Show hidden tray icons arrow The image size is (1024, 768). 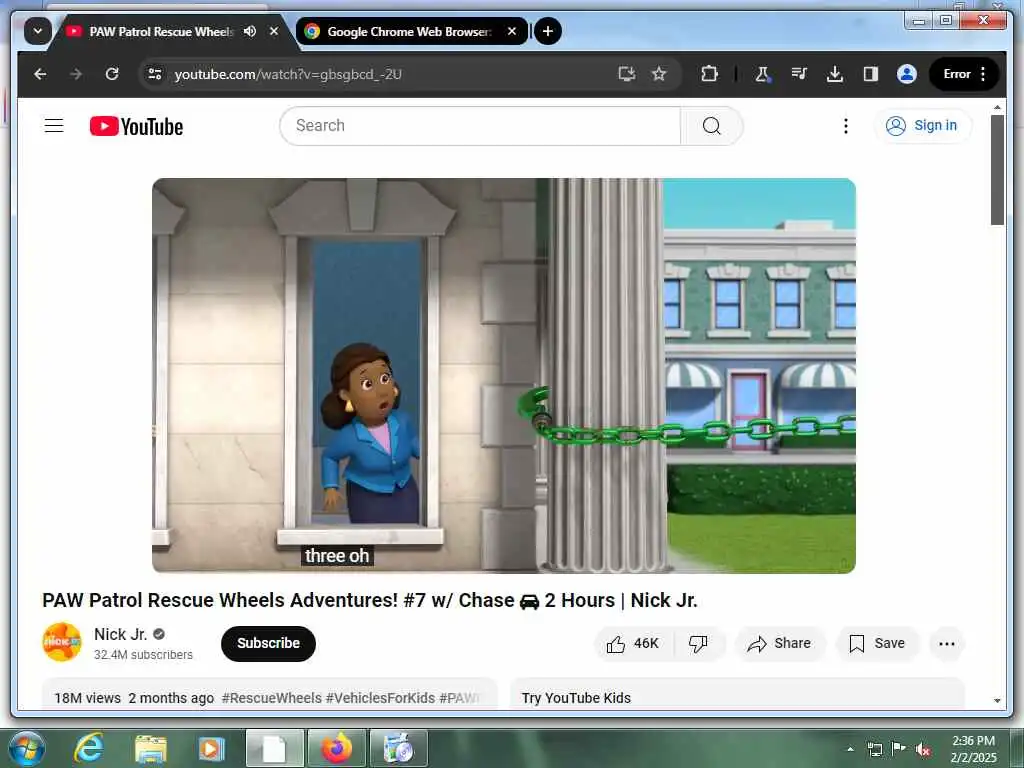850,749
